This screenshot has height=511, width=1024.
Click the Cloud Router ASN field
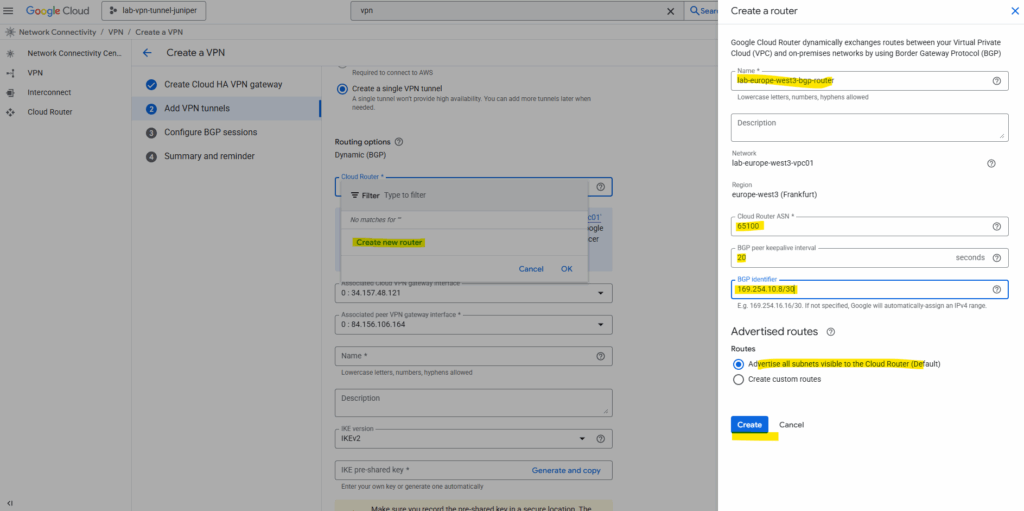point(869,226)
